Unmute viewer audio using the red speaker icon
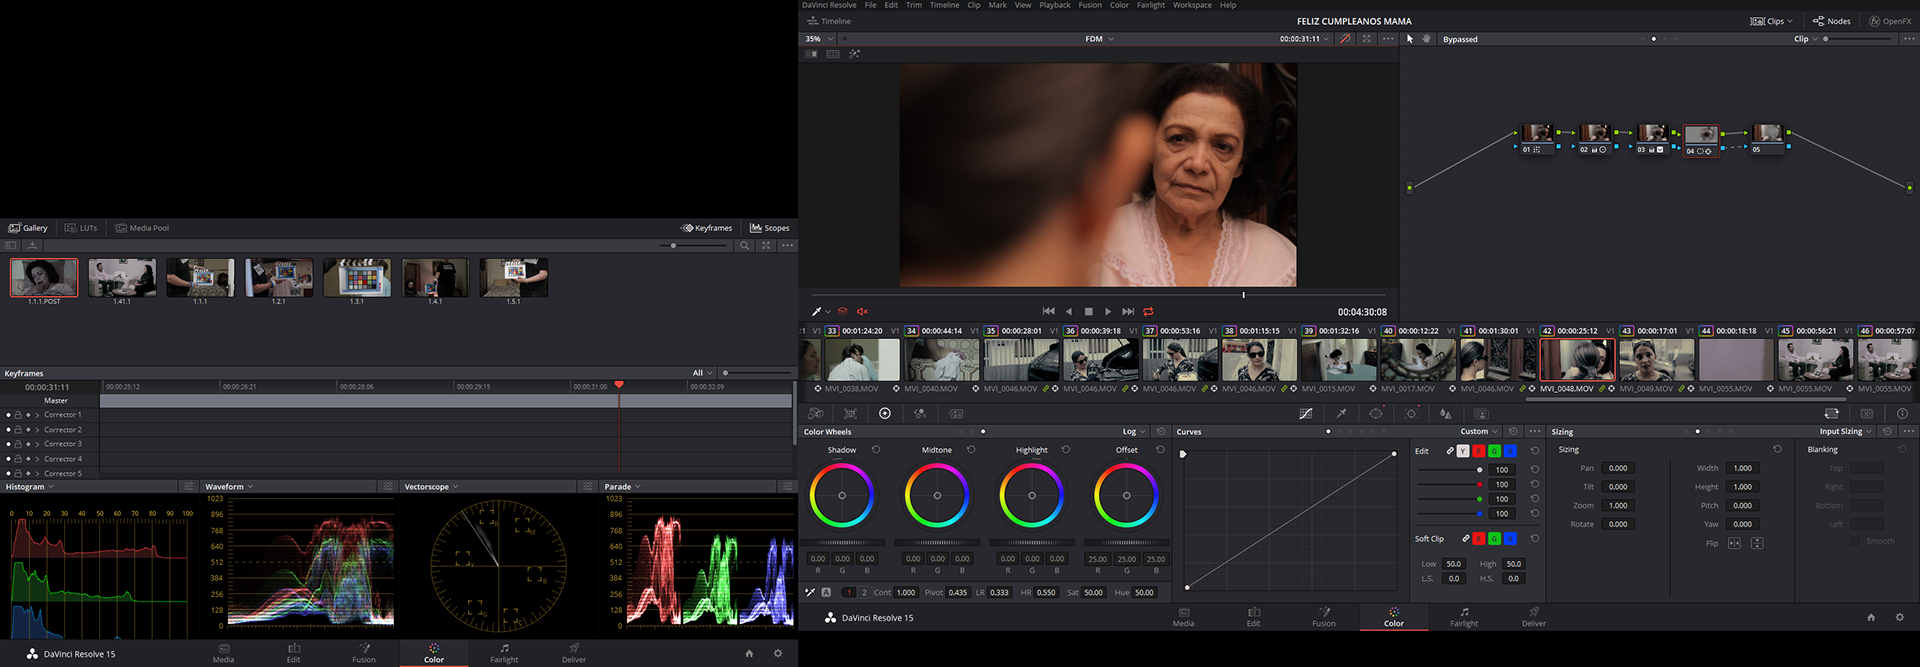Screen dimensions: 1920x667 (862, 311)
